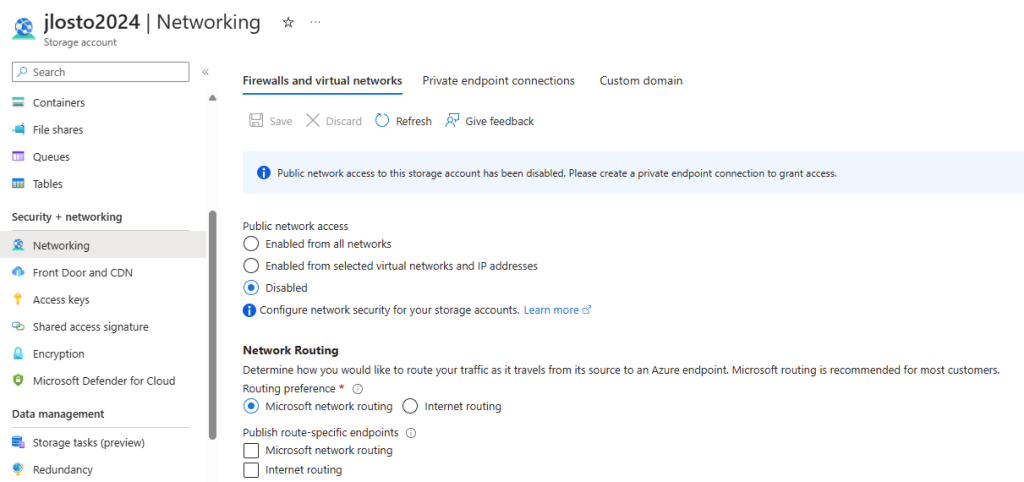Open Microsoft Defender for Cloud item
The height and width of the screenshot is (482, 1024).
[x=104, y=381]
